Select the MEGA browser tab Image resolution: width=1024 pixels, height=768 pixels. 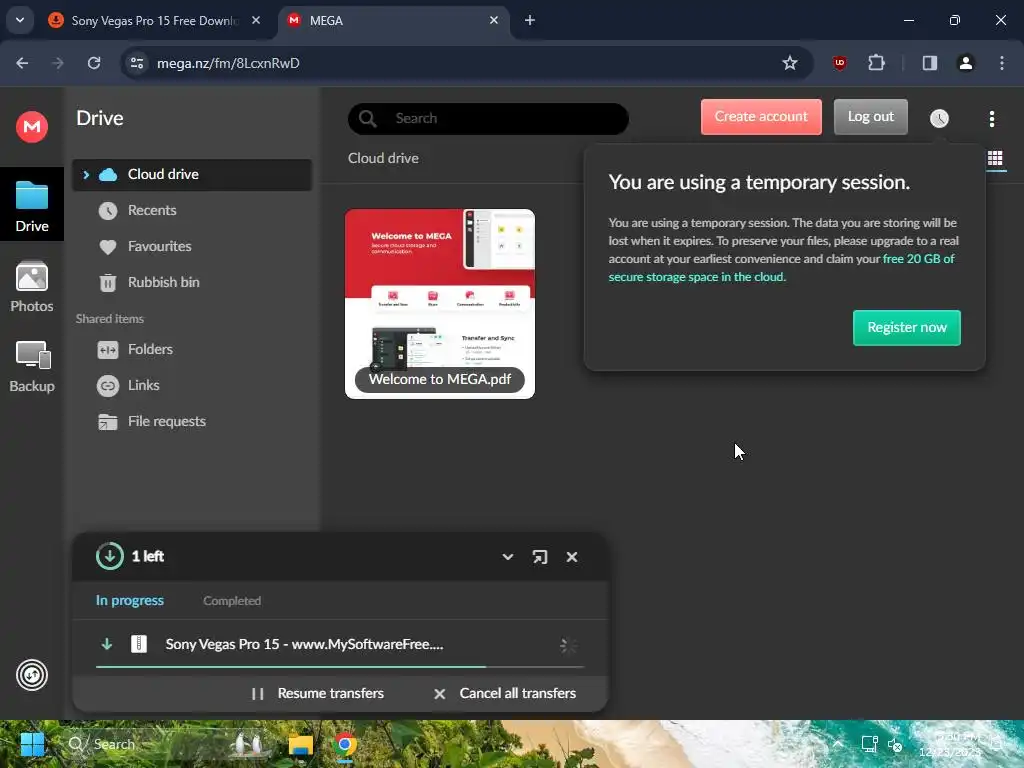click(392, 21)
